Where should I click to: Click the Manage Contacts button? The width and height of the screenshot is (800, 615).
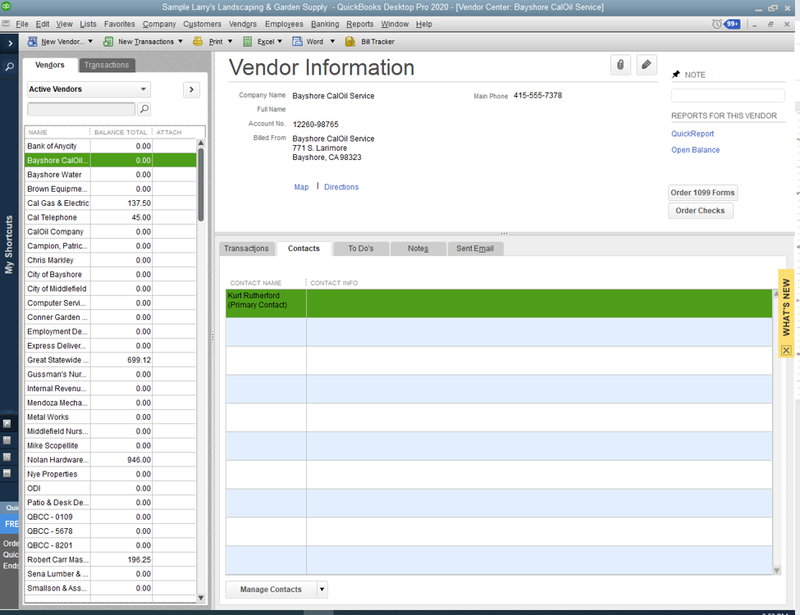click(271, 589)
